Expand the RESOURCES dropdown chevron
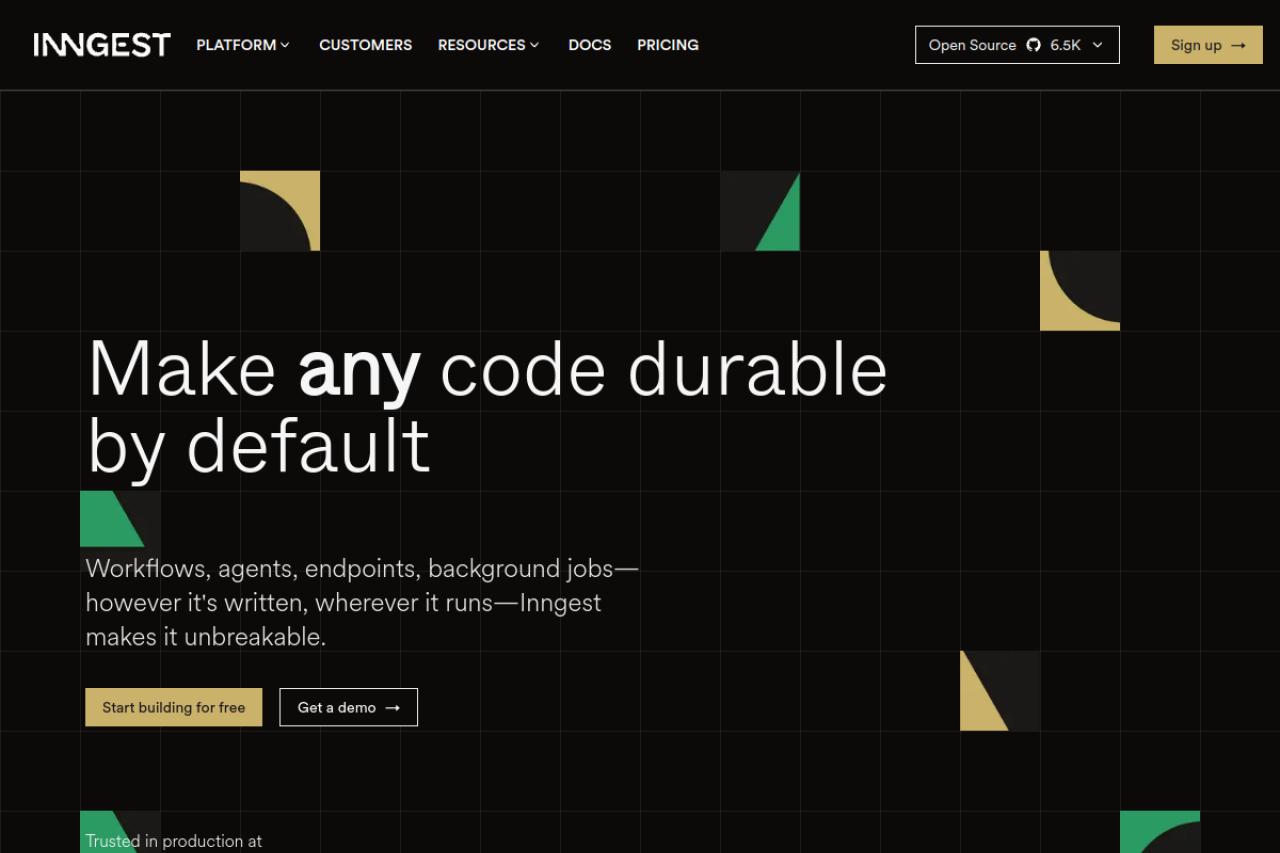The image size is (1280, 853). [x=535, y=45]
